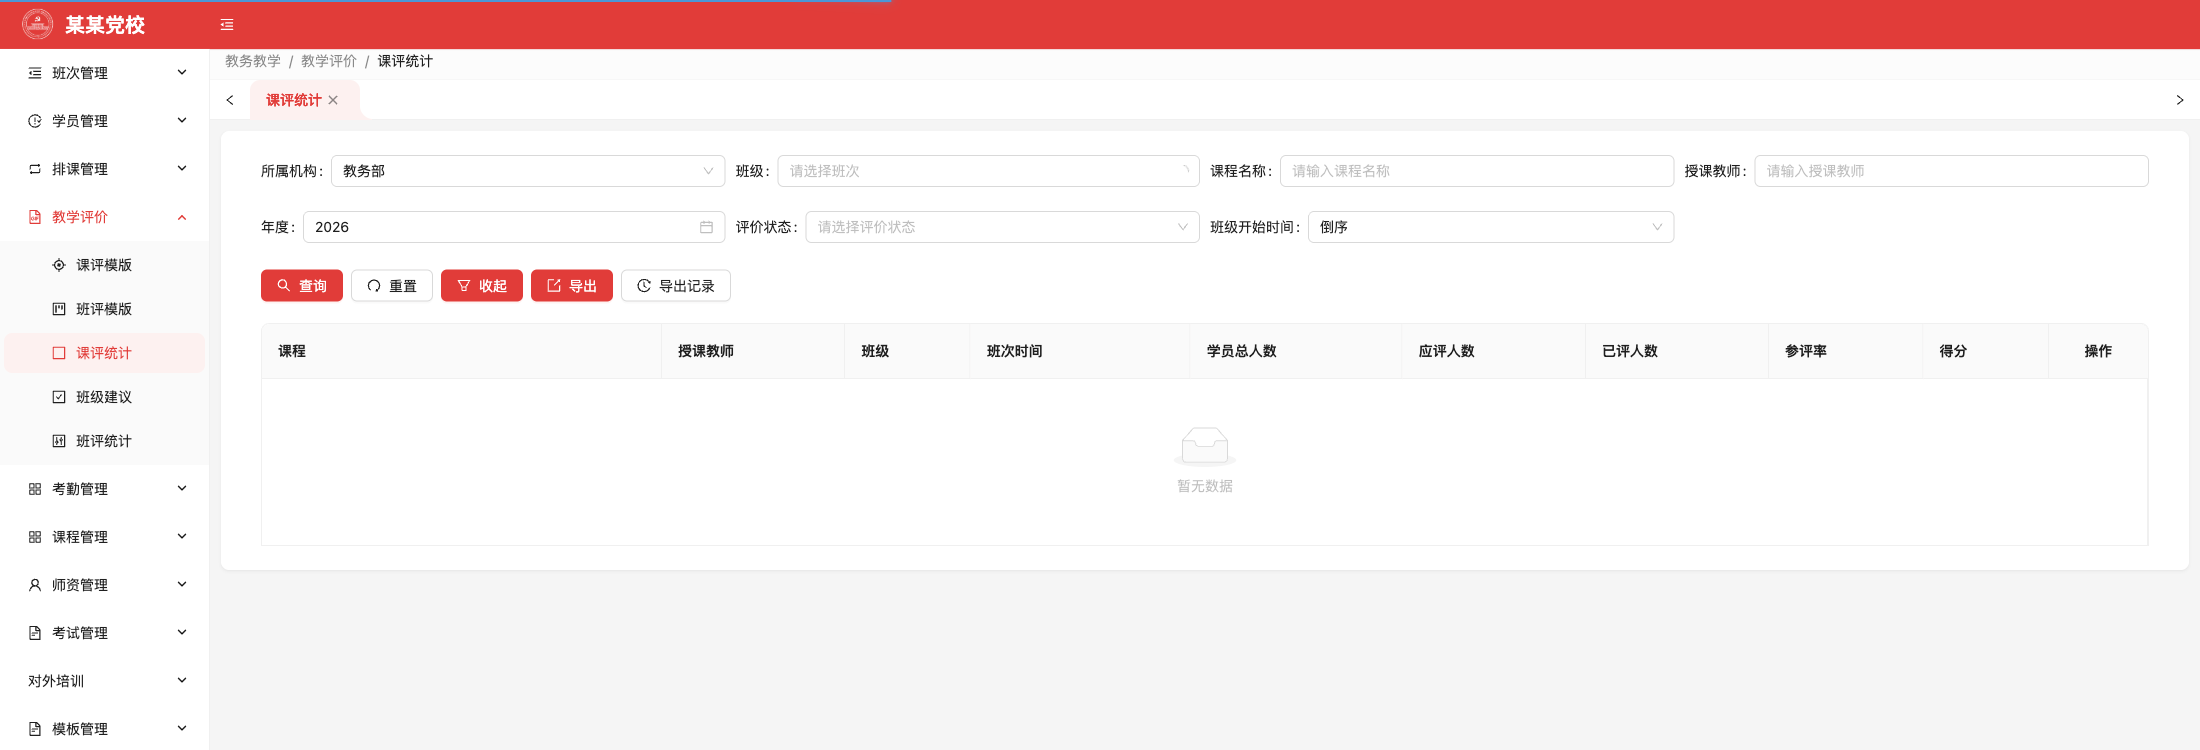Click the party school logo icon

click(38, 24)
